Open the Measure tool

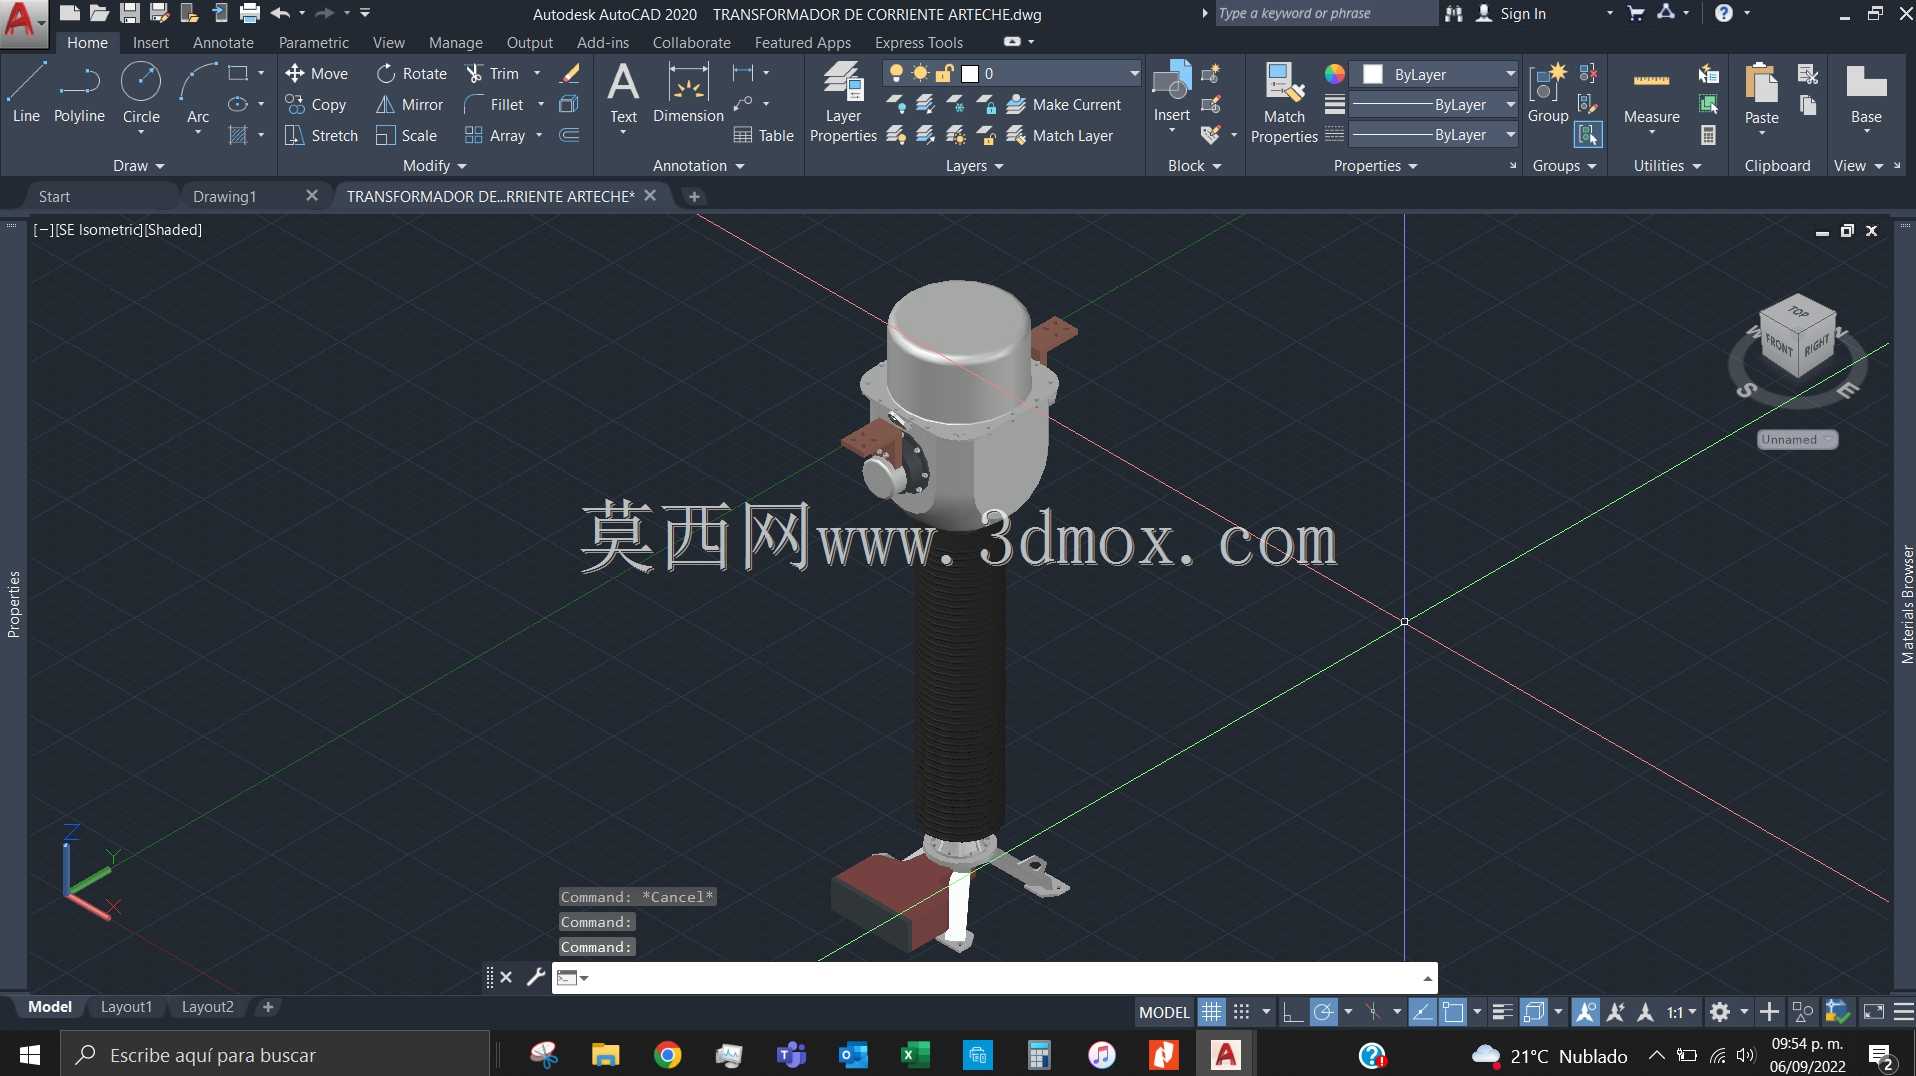pos(1651,98)
